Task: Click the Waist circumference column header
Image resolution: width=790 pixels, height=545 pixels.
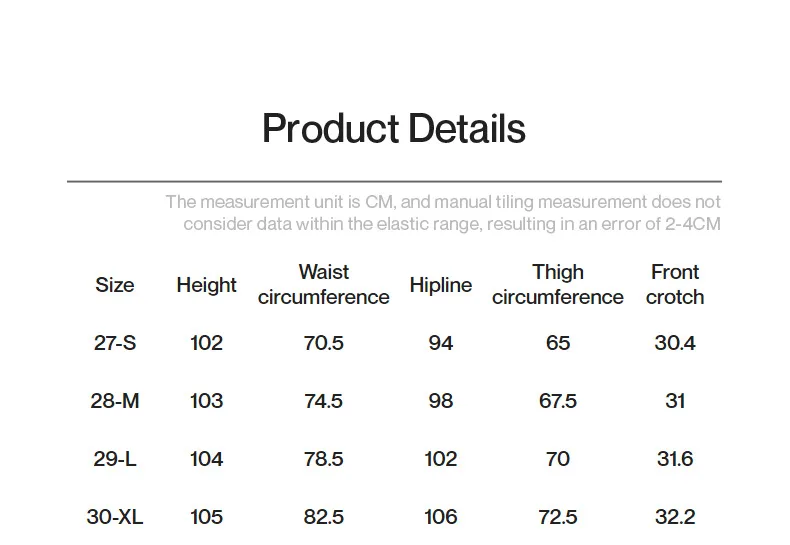Action: 323,285
